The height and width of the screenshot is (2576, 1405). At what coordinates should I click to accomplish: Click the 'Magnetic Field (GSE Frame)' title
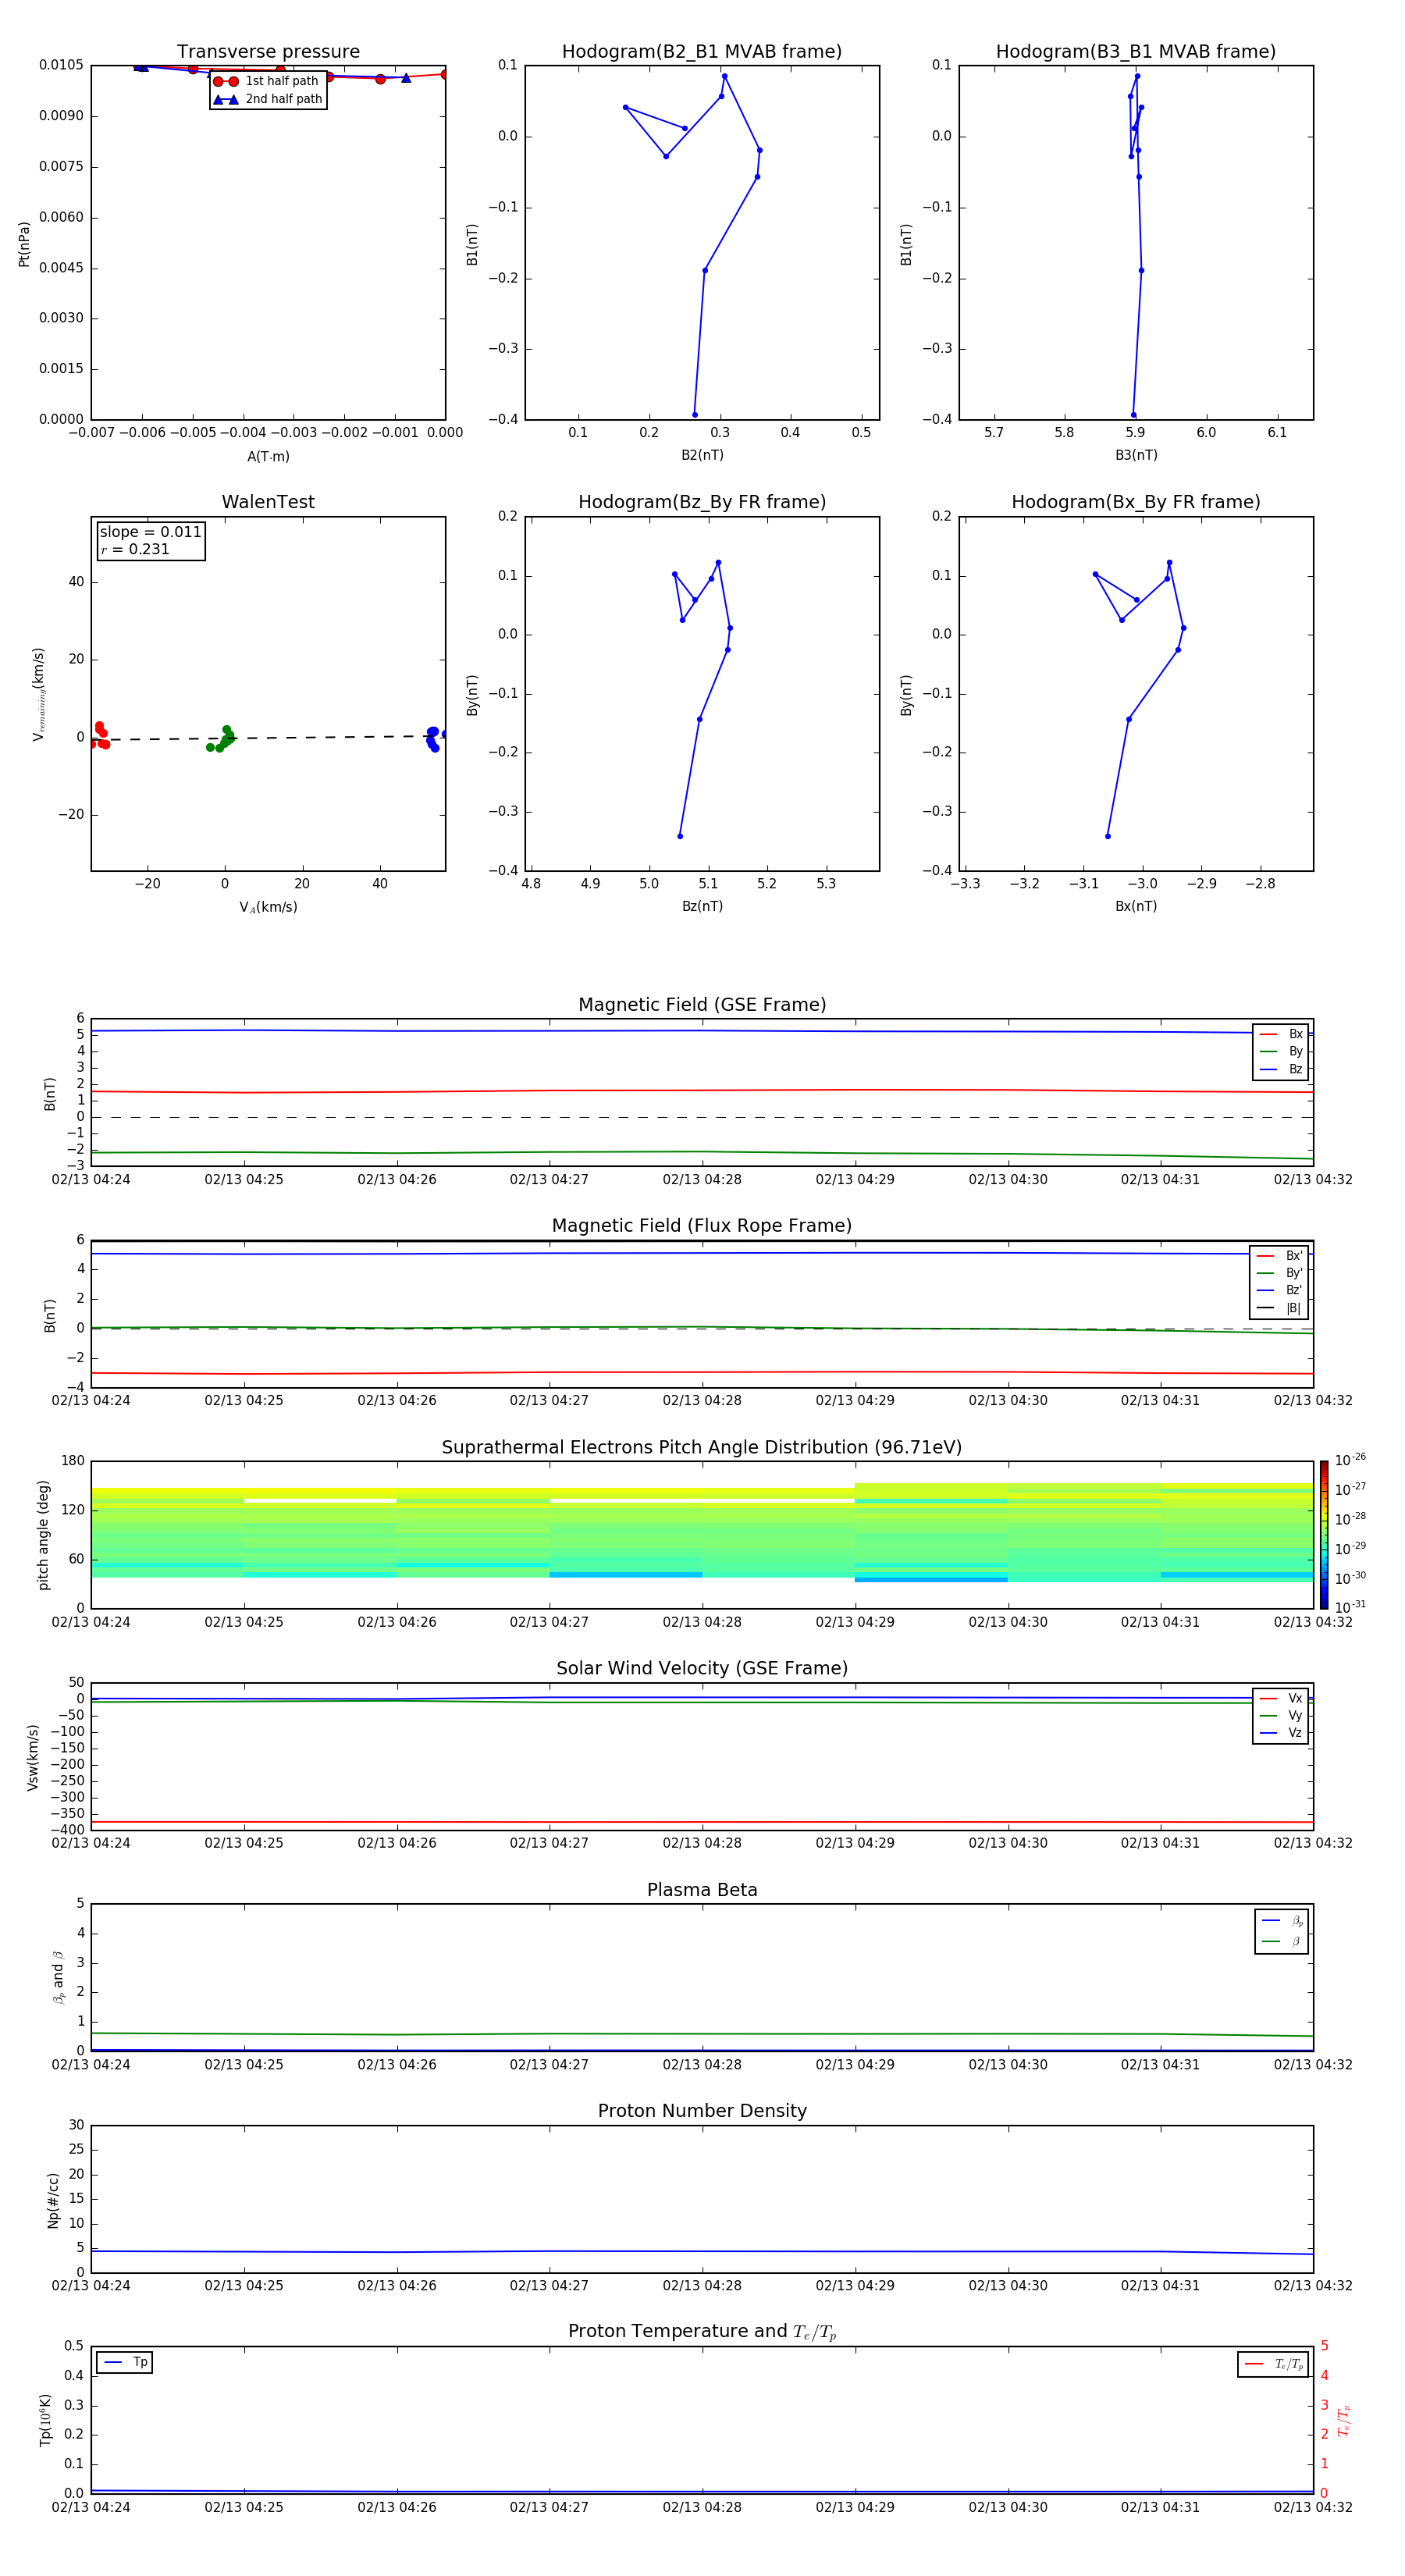pyautogui.click(x=702, y=1005)
